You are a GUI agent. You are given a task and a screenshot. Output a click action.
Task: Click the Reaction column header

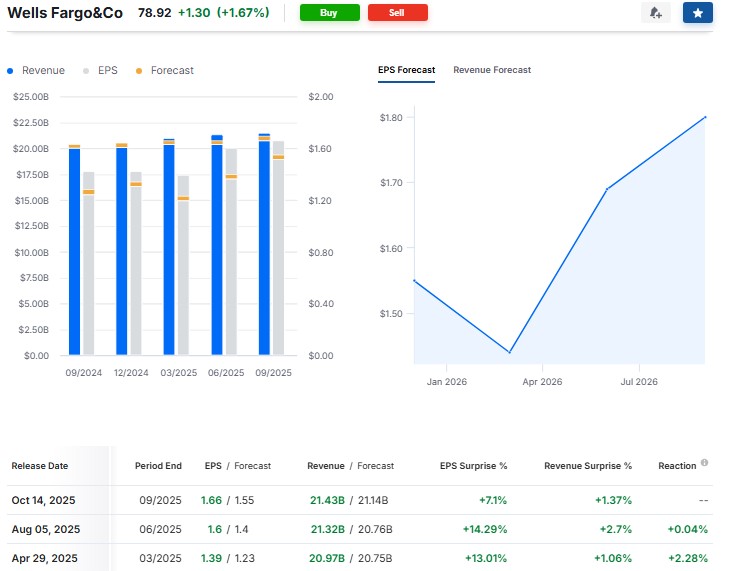coord(677,466)
